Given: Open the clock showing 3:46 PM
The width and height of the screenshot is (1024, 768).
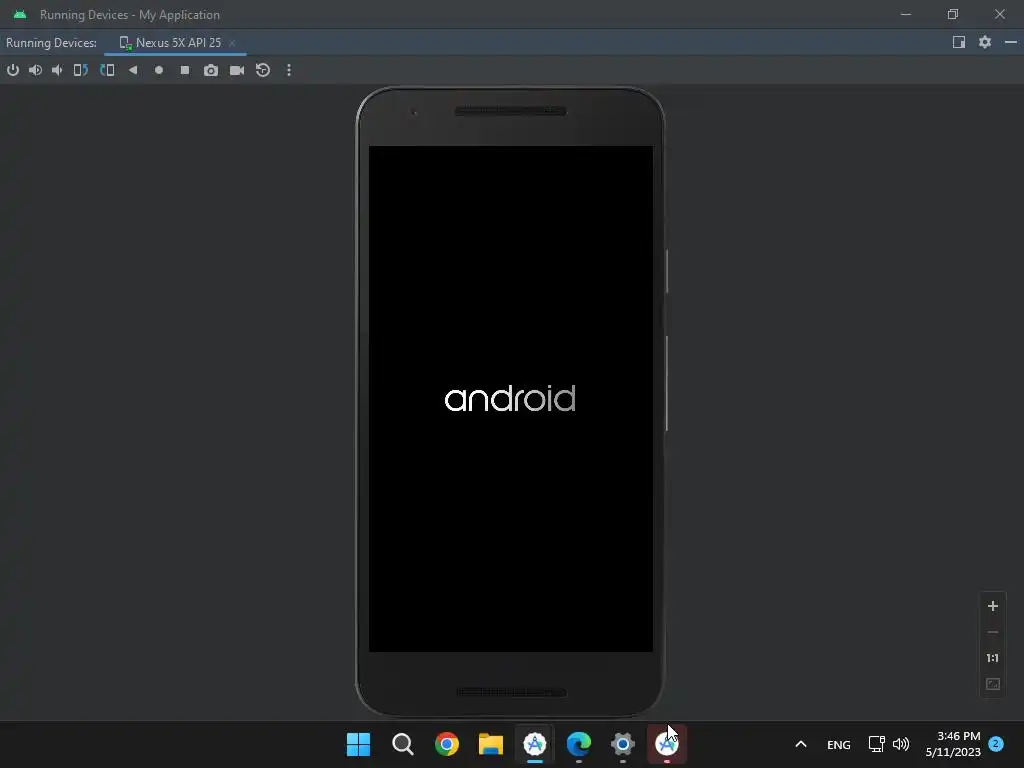Looking at the screenshot, I should coord(953,744).
